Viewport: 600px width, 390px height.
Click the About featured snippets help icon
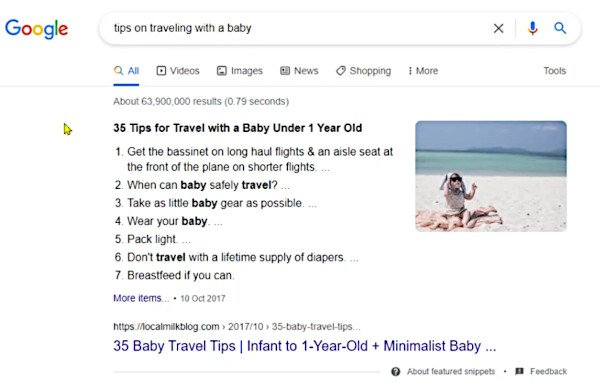pos(396,371)
